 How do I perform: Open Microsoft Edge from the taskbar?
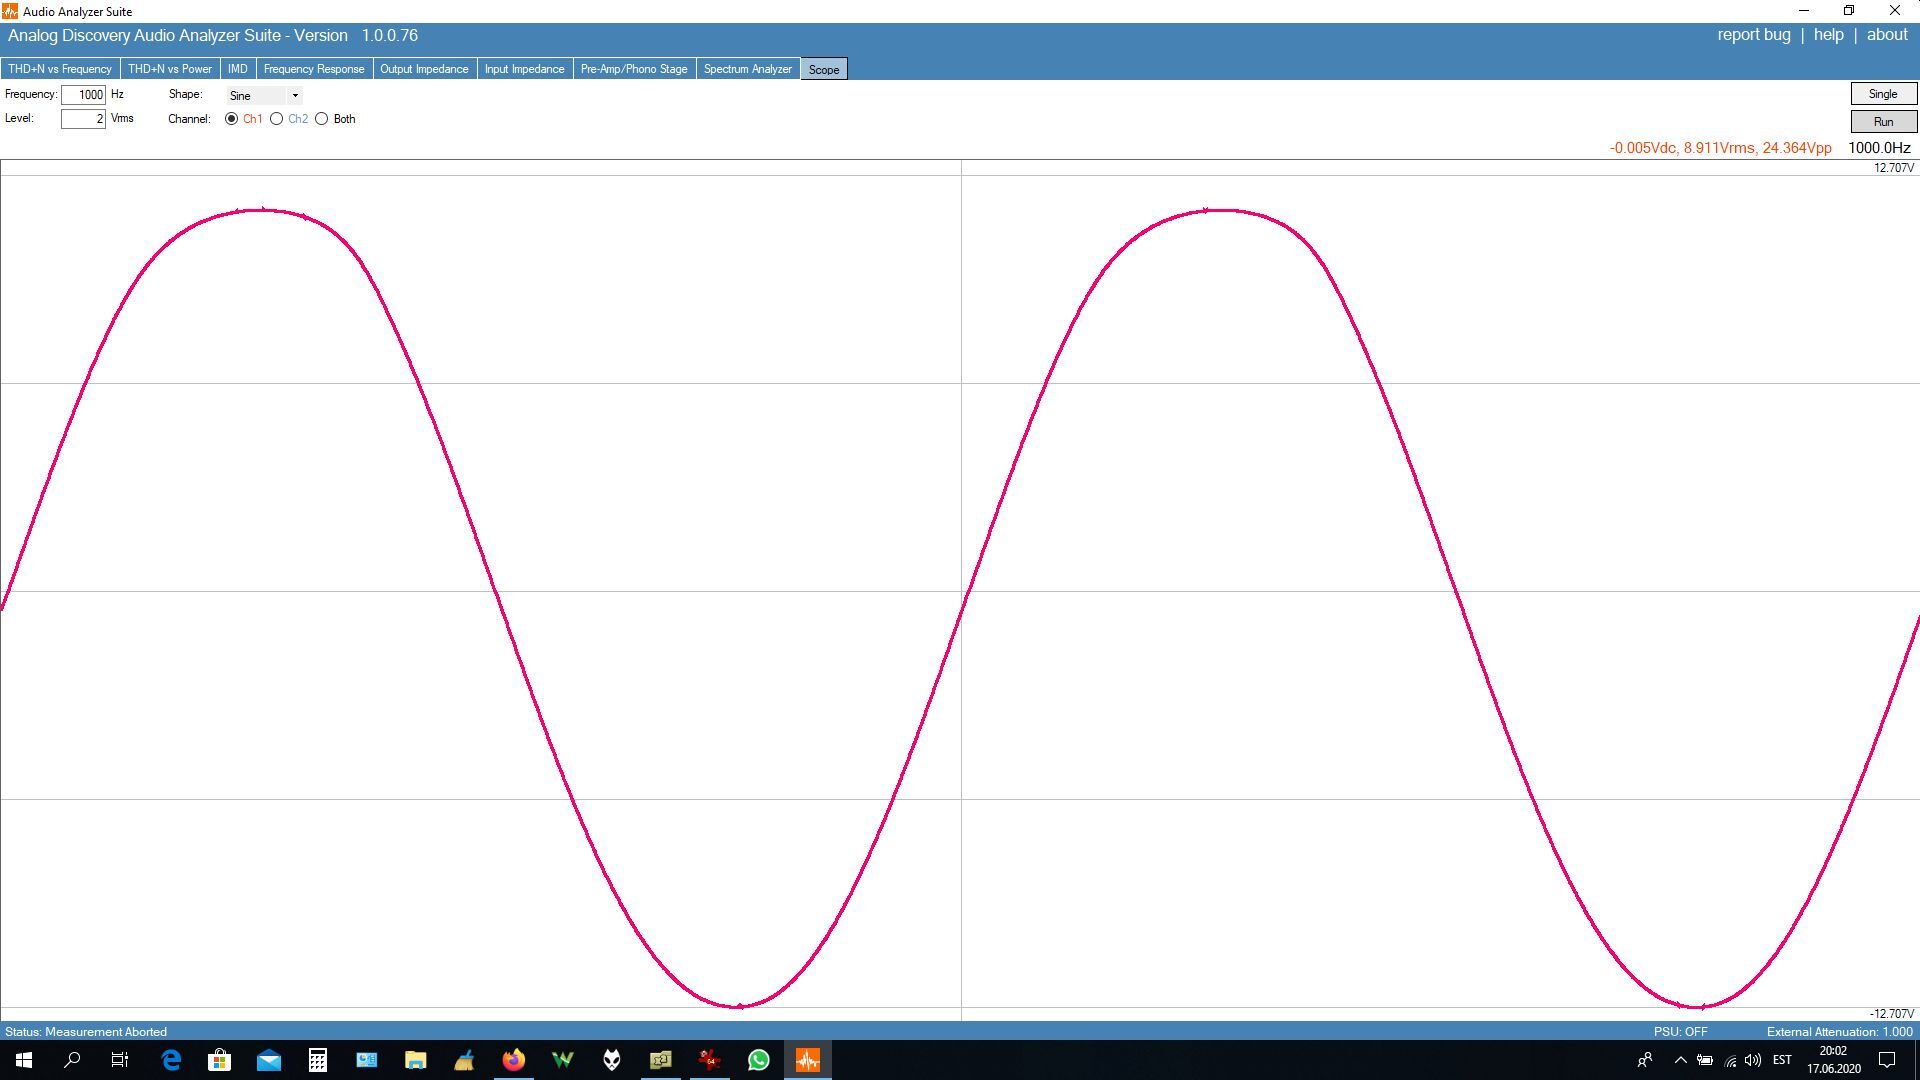pyautogui.click(x=171, y=1060)
